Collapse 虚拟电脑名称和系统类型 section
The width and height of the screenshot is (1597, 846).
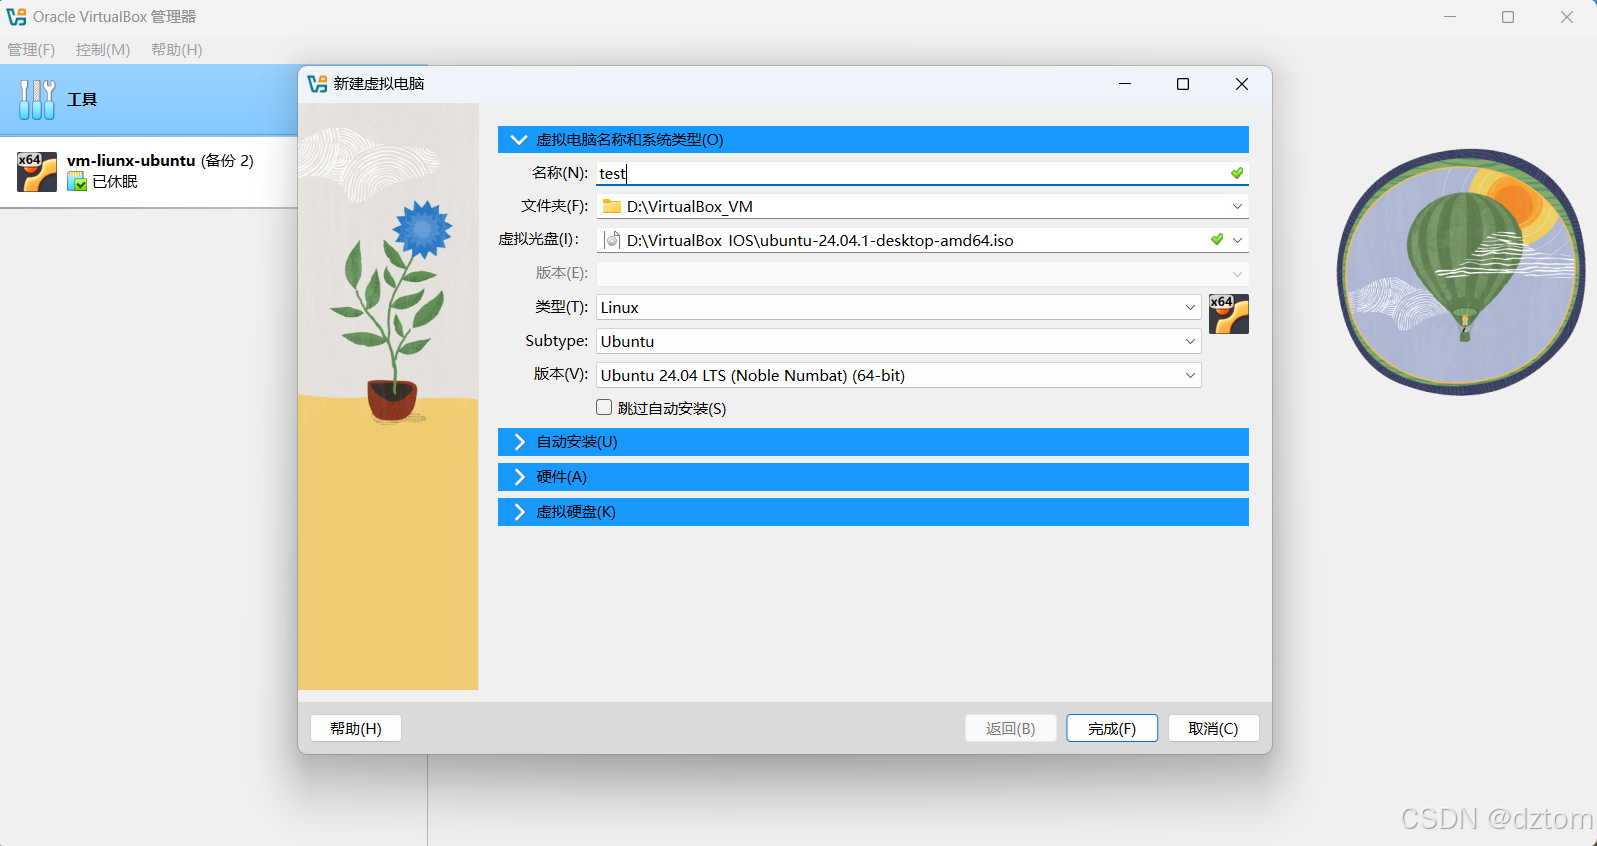(873, 139)
